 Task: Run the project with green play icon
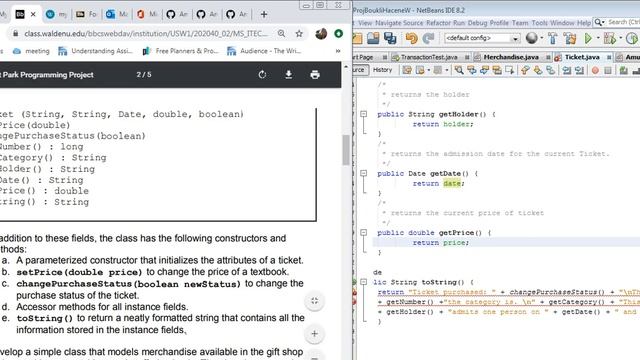(588, 38)
